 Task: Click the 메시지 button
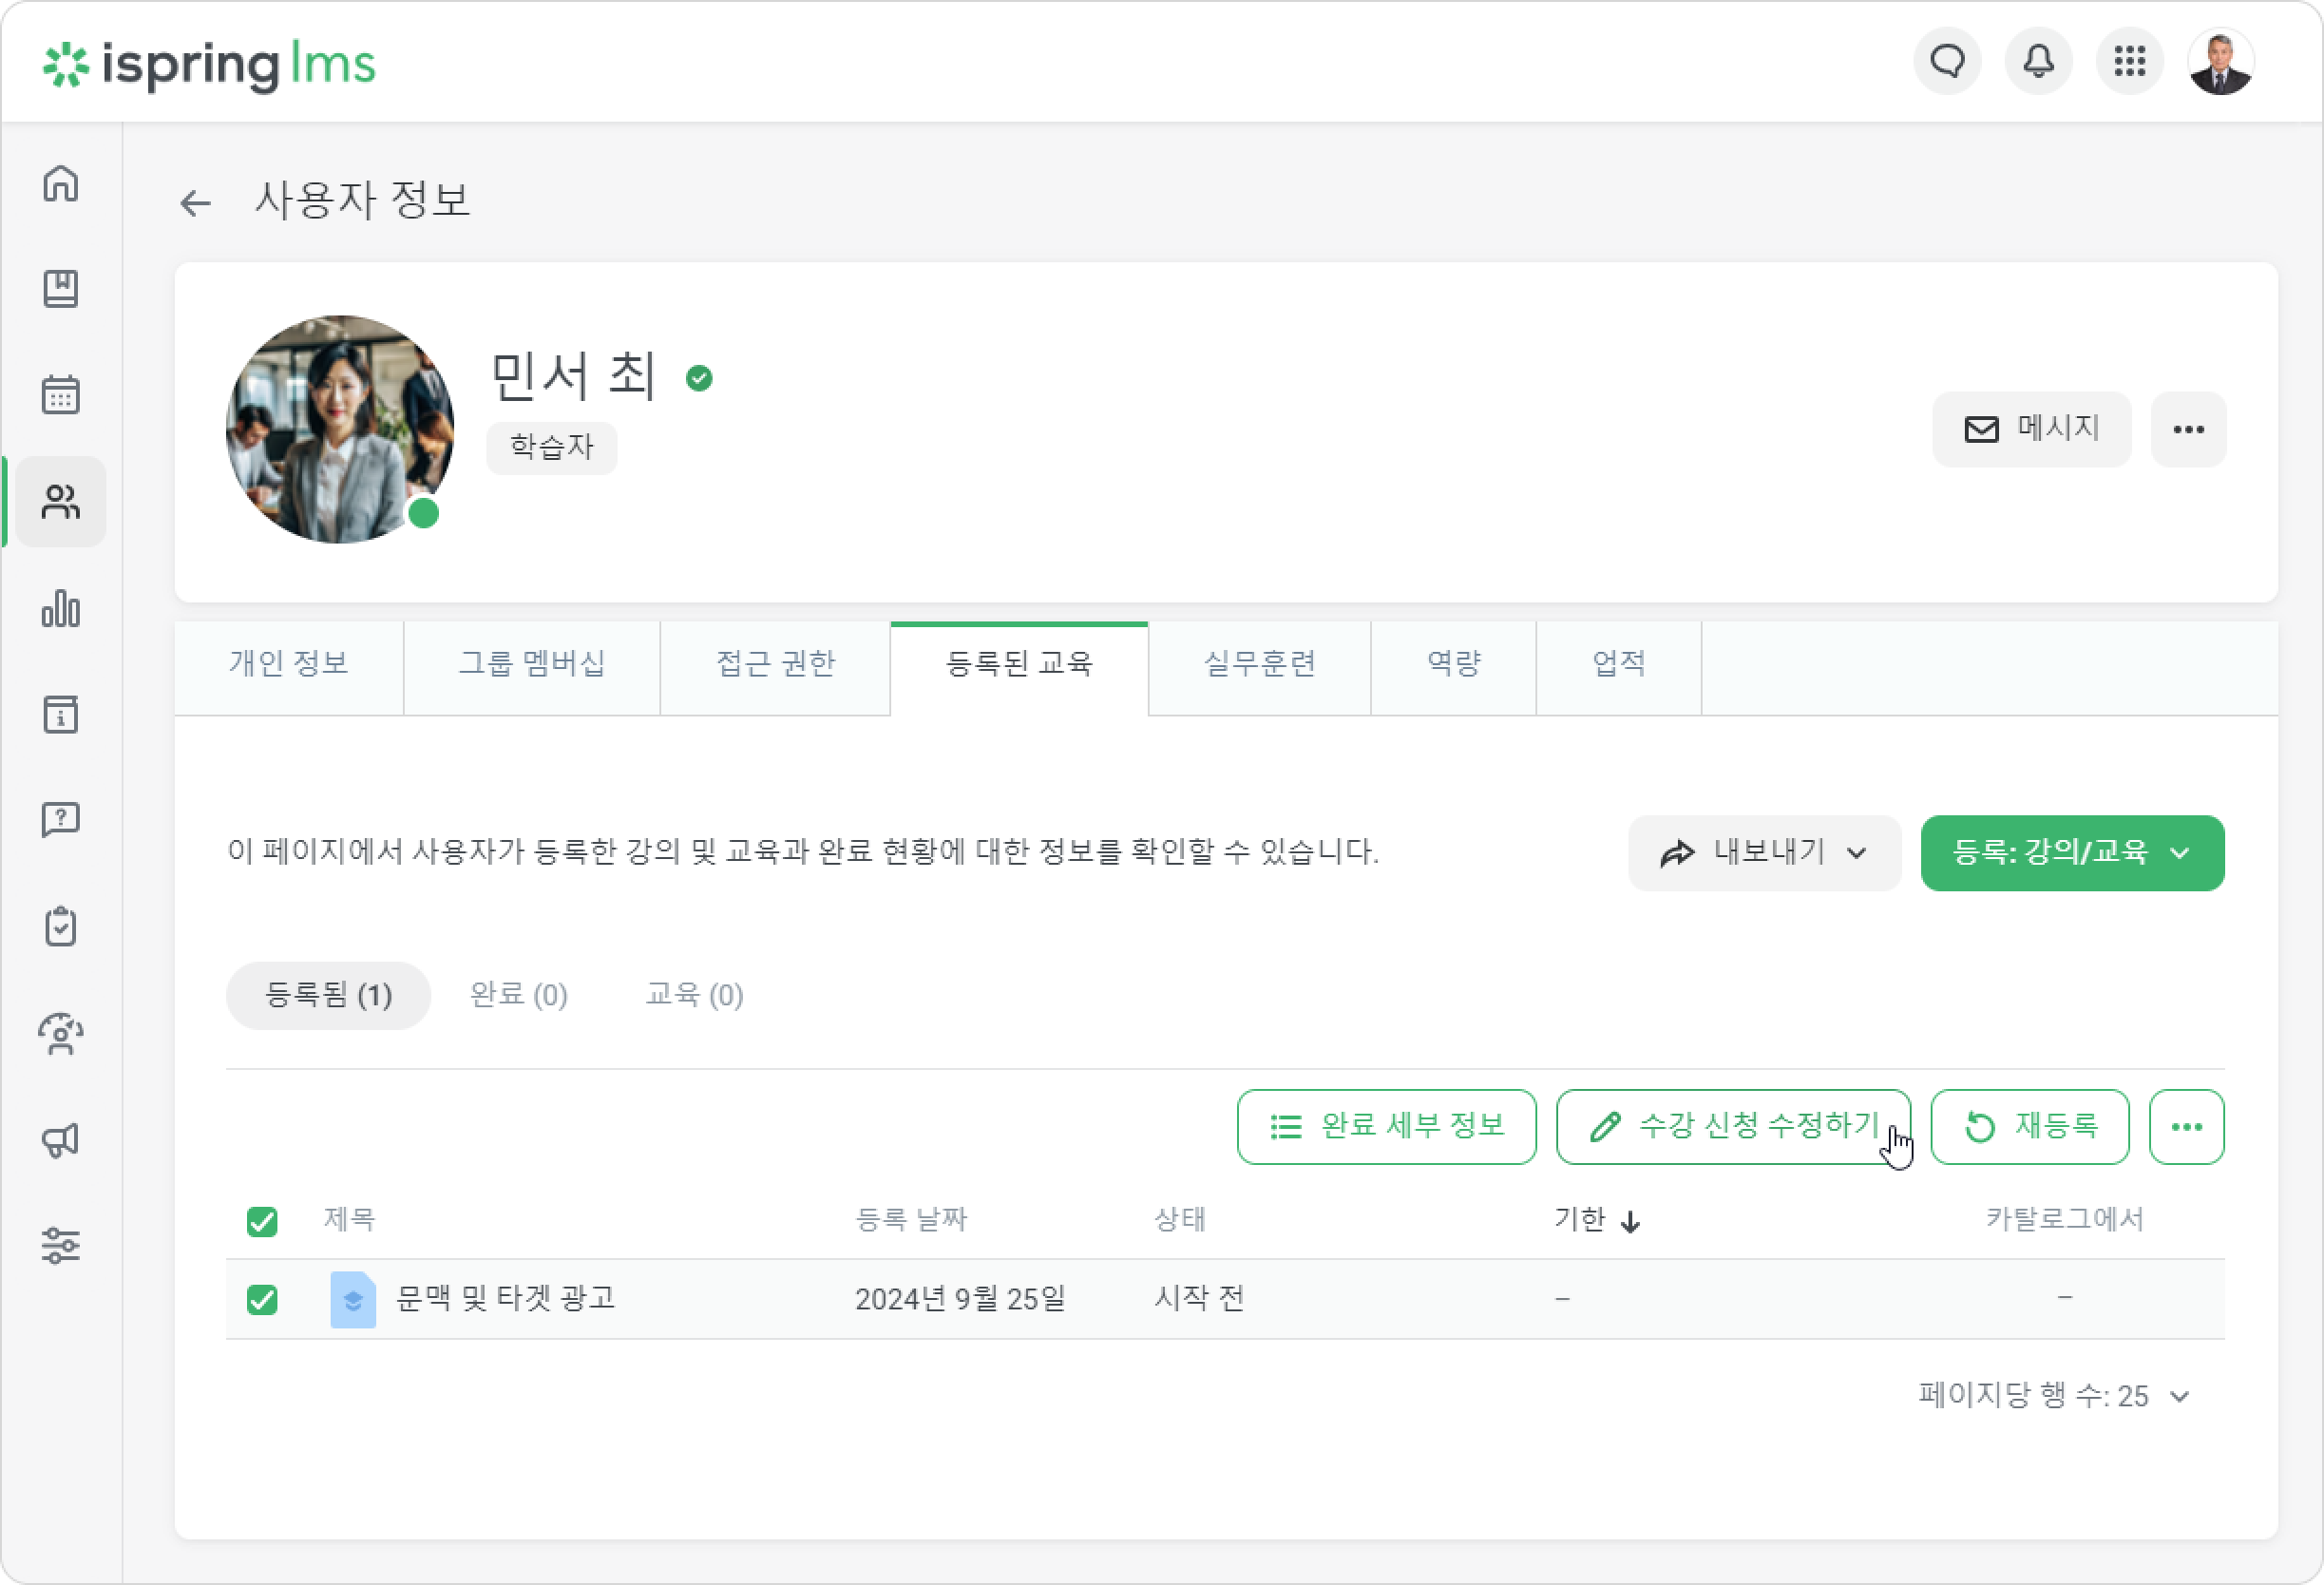(x=2031, y=429)
